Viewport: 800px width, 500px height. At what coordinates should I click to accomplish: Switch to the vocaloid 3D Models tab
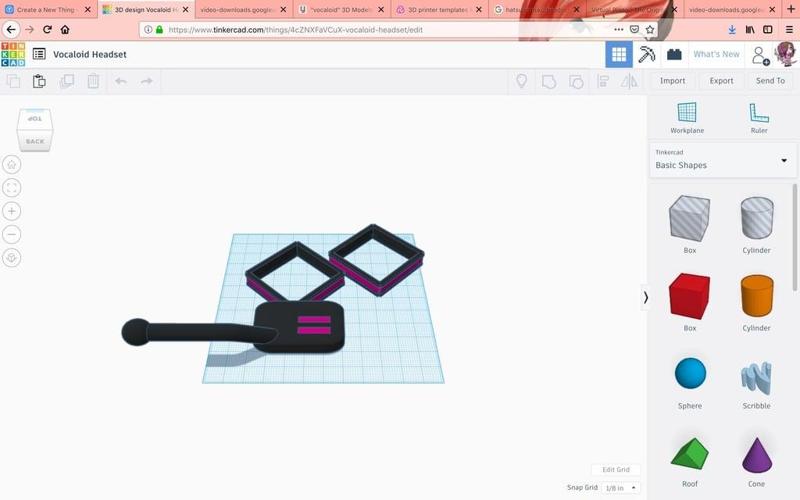click(x=341, y=10)
